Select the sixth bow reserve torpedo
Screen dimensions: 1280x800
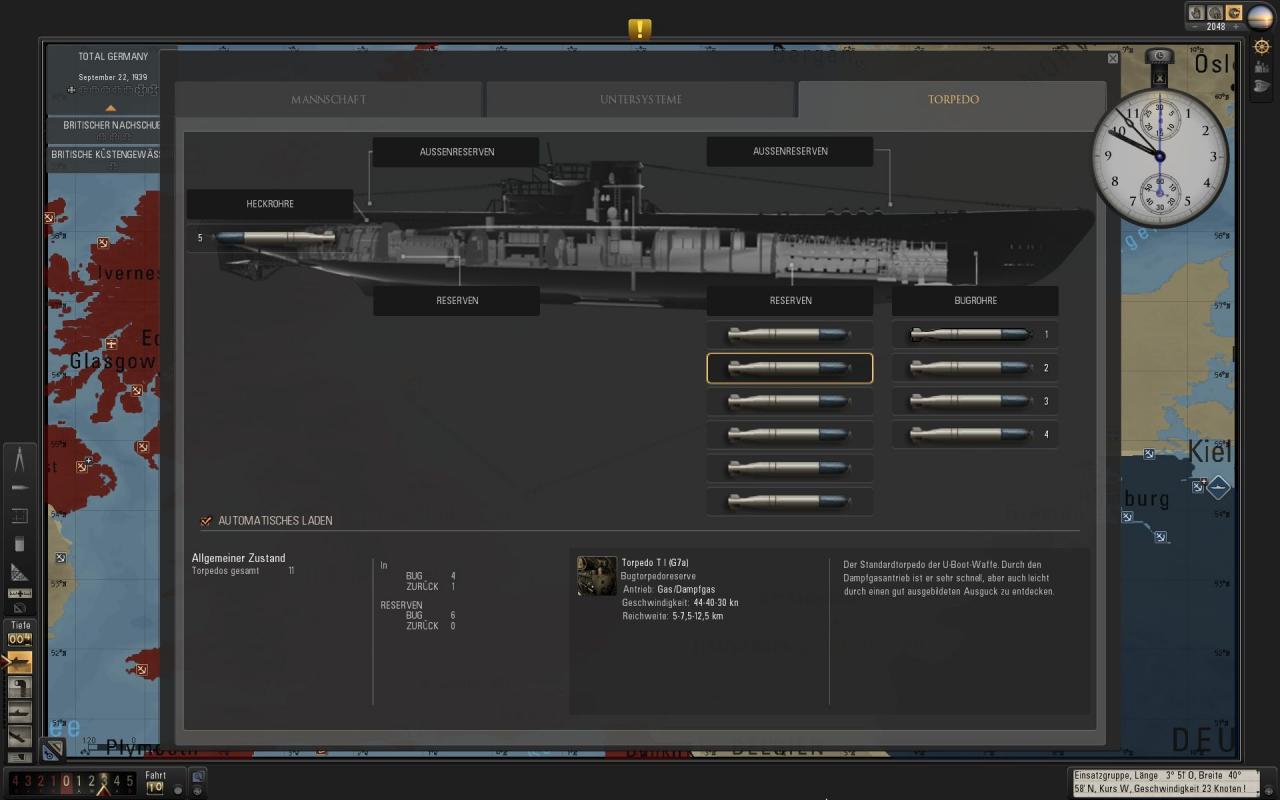pyautogui.click(x=790, y=501)
